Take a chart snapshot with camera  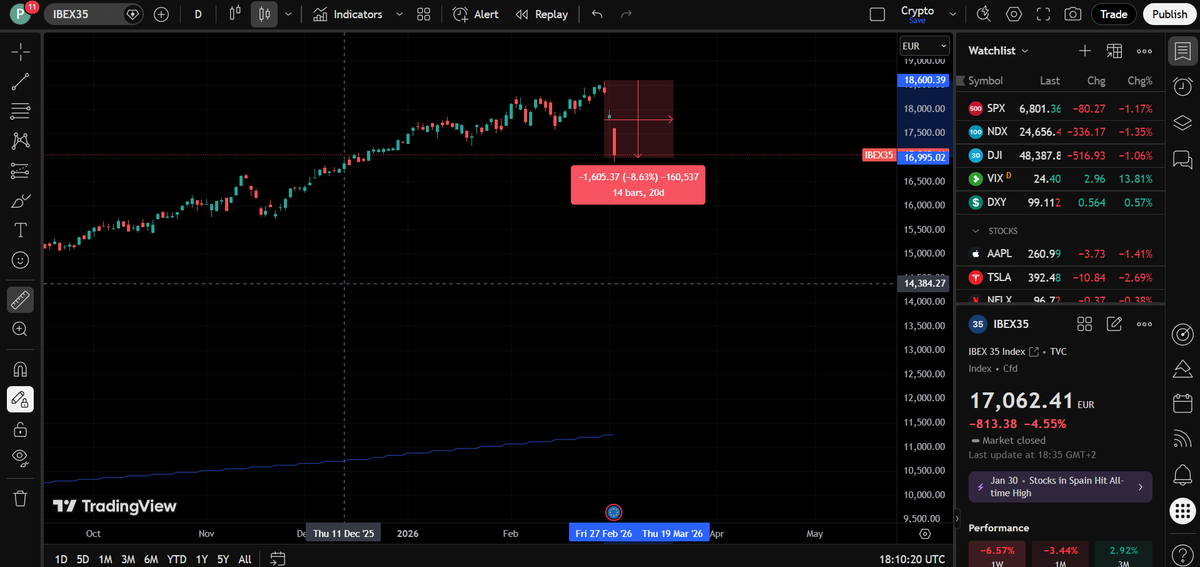point(1073,14)
